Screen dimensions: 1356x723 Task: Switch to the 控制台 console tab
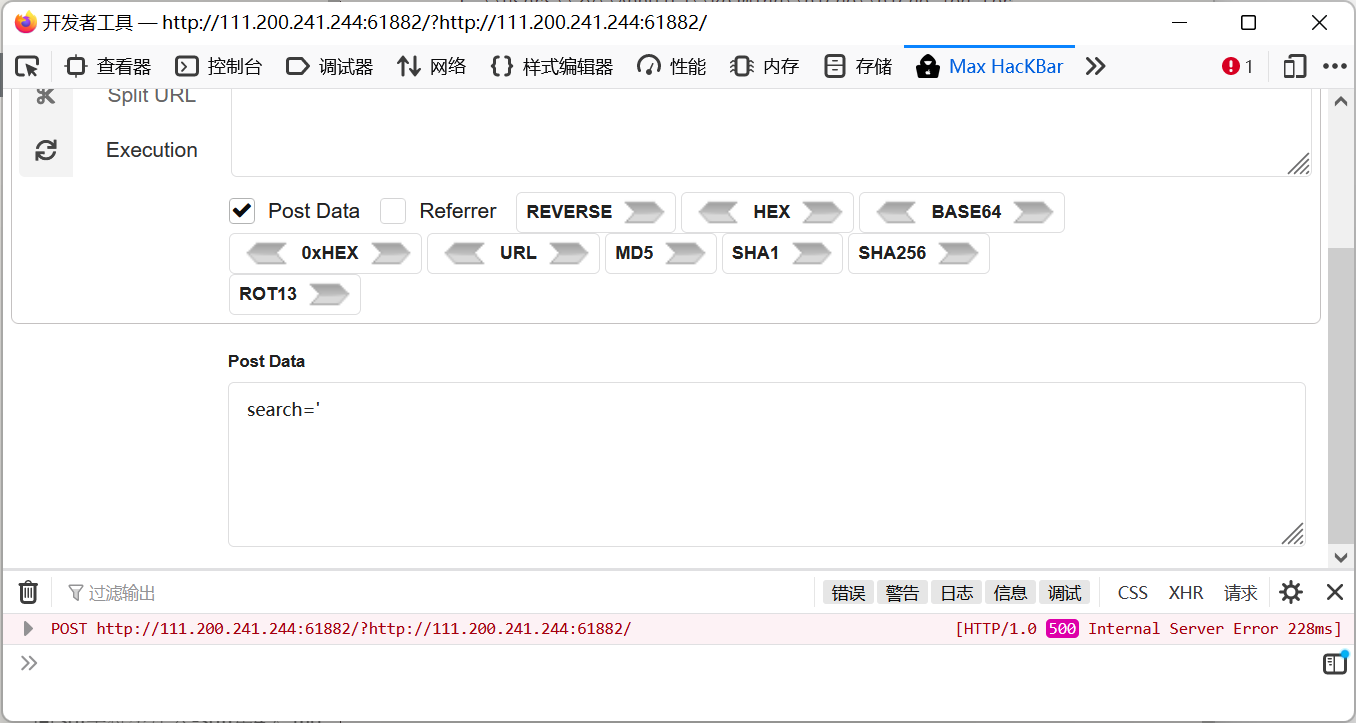[x=219, y=67]
